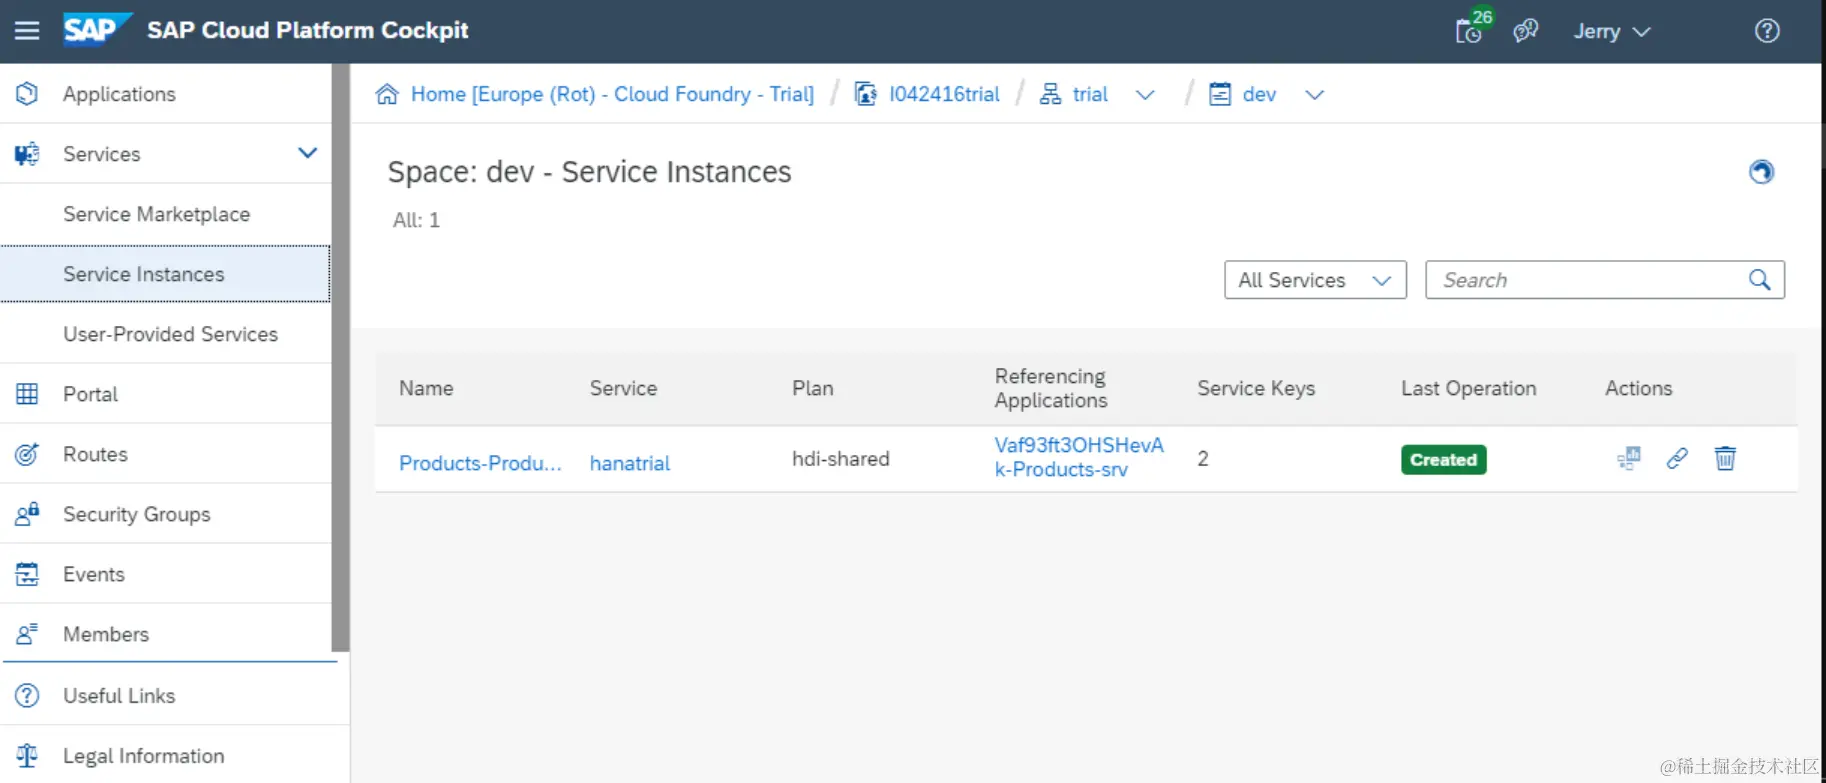Collapse the Services sidebar section chevron
The height and width of the screenshot is (783, 1826).
(308, 153)
